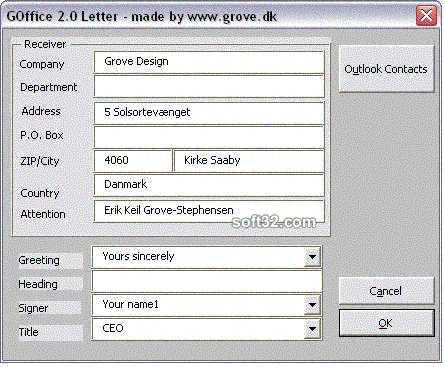Click the CEO title combo box
The height and width of the screenshot is (367, 445).
click(x=206, y=329)
